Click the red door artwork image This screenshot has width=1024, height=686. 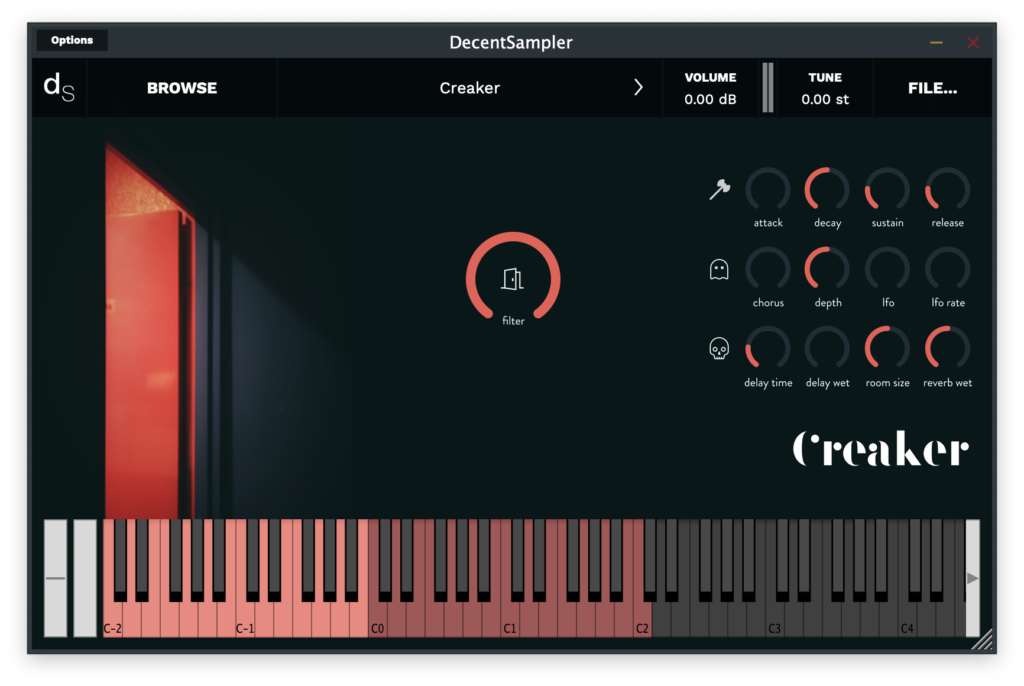[x=150, y=333]
